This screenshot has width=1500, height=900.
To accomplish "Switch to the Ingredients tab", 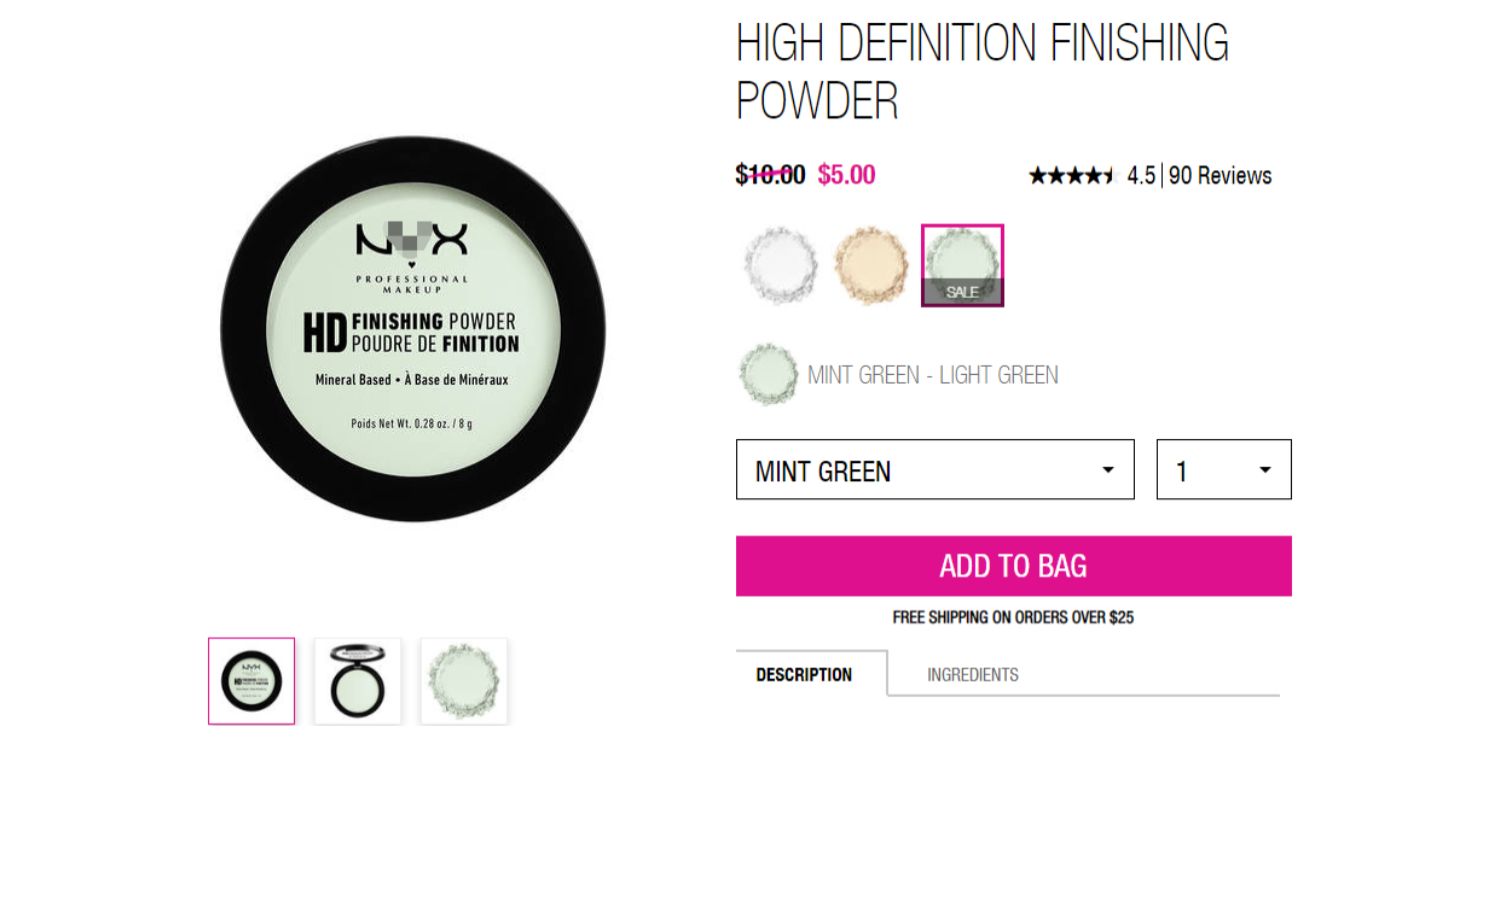I will point(973,675).
